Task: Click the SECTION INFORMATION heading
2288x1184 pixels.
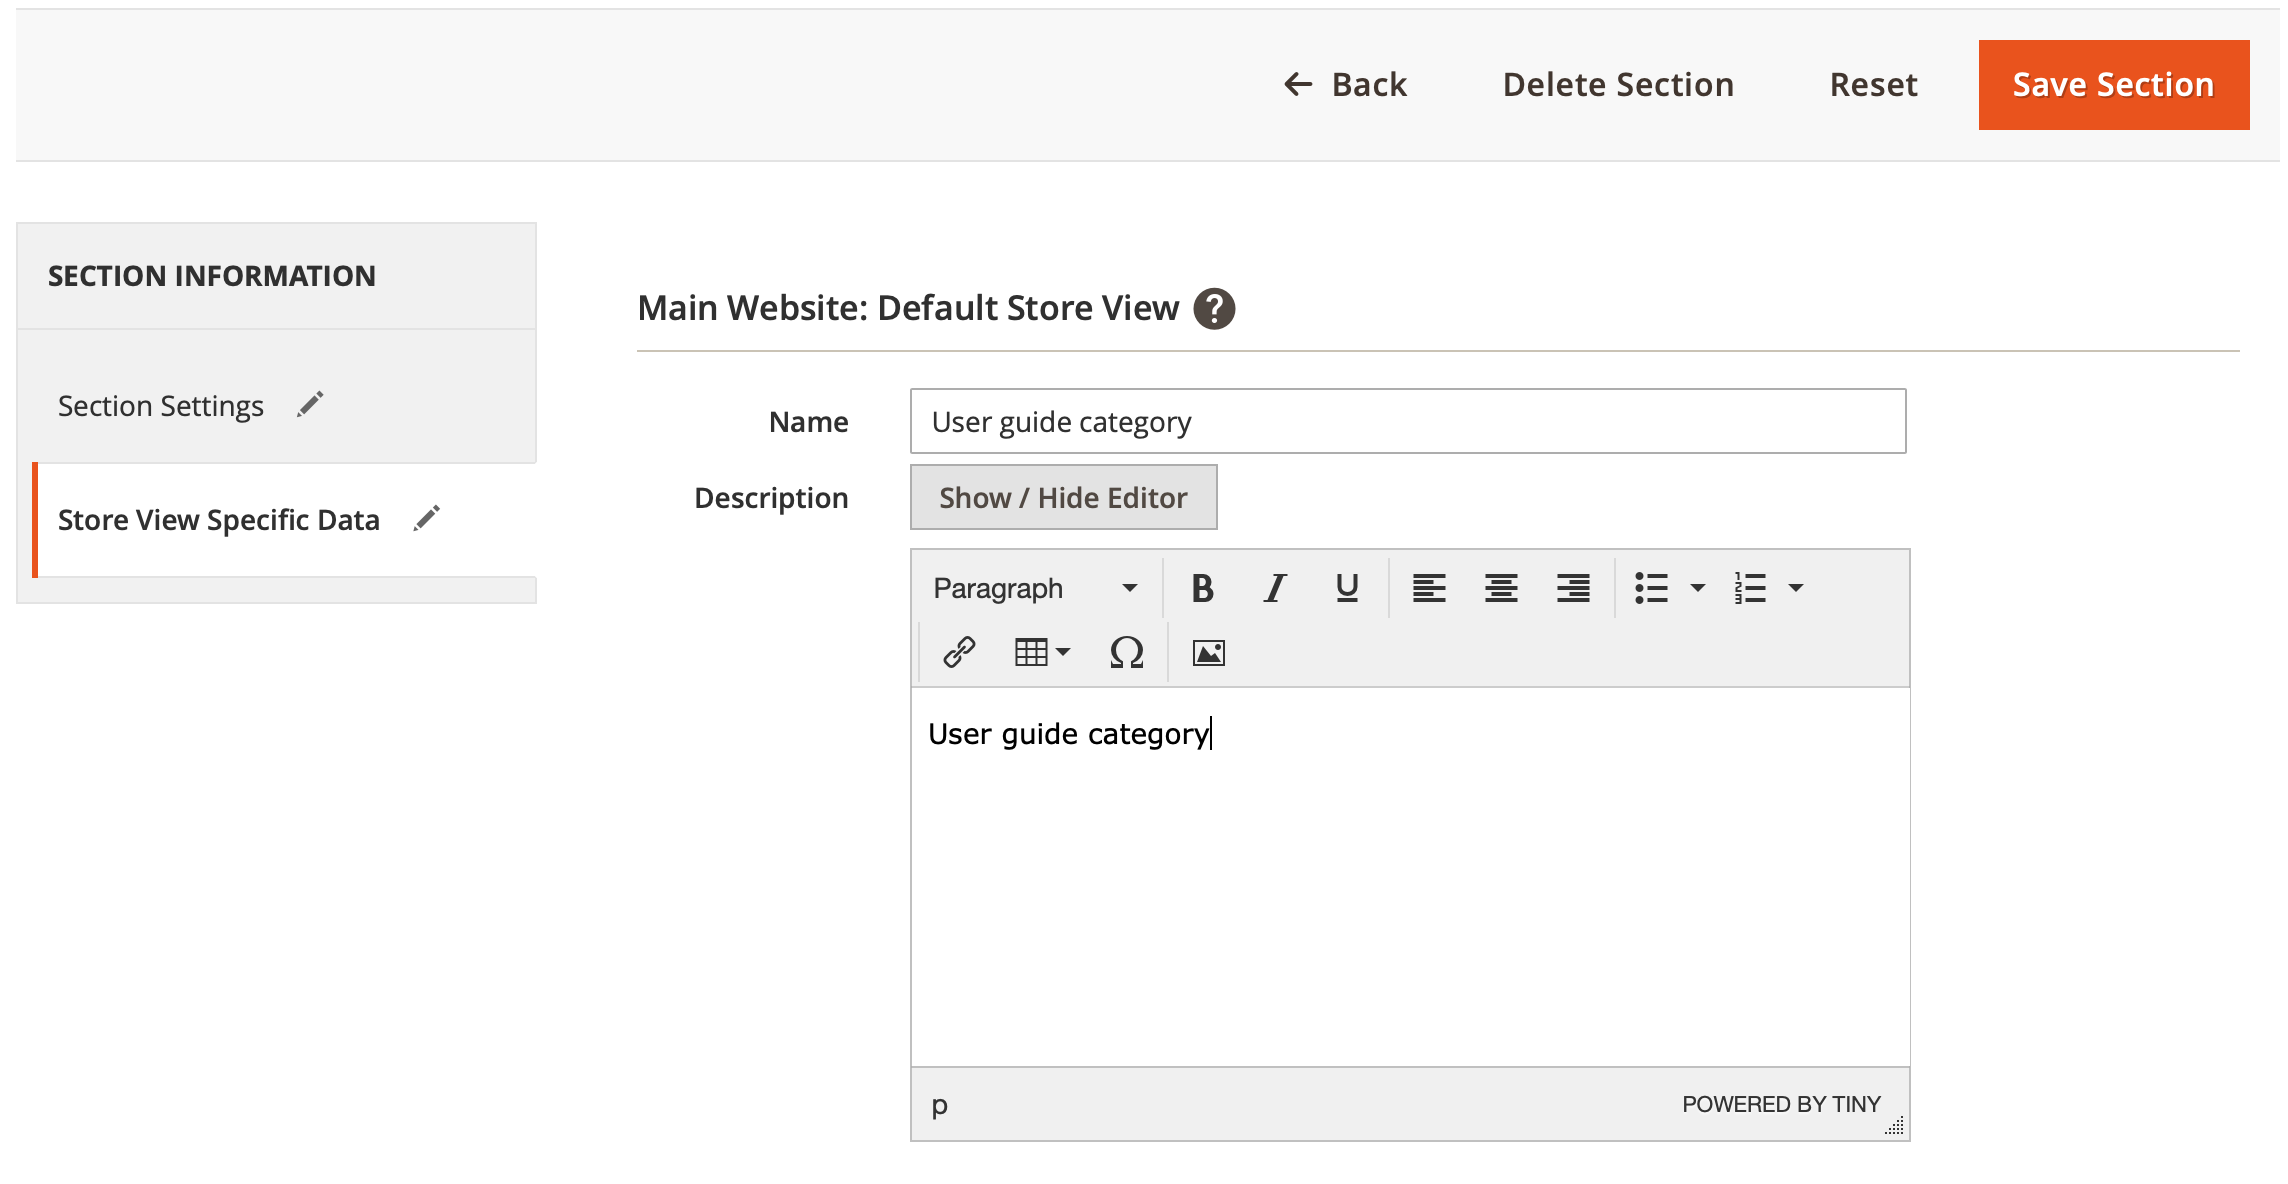Action: tap(212, 276)
